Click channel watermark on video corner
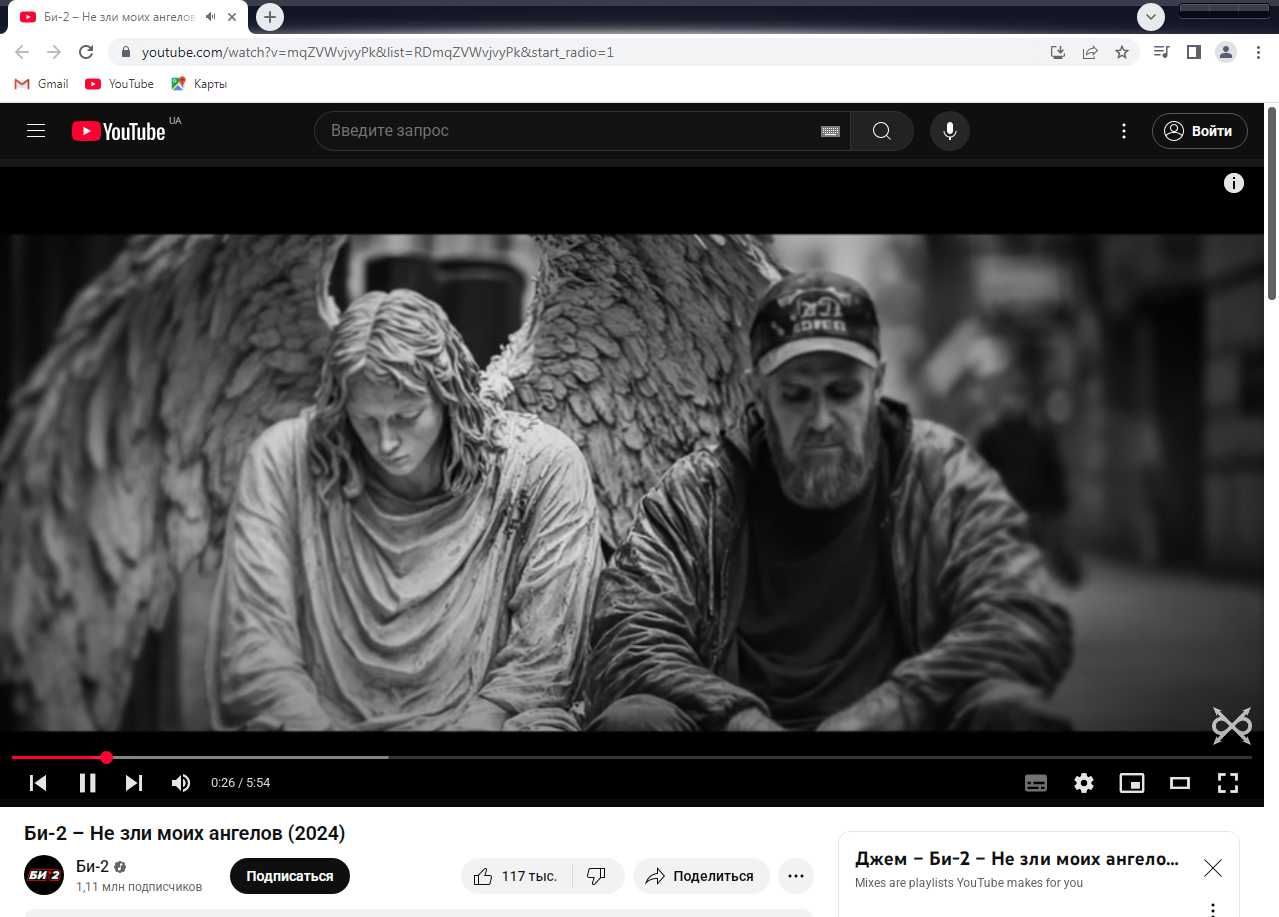This screenshot has height=917, width=1279. (x=1232, y=726)
